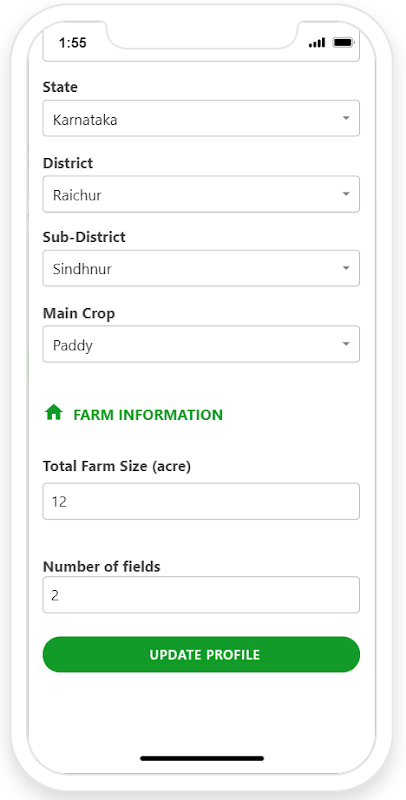Select the Karnataka value in State field

click(85, 120)
